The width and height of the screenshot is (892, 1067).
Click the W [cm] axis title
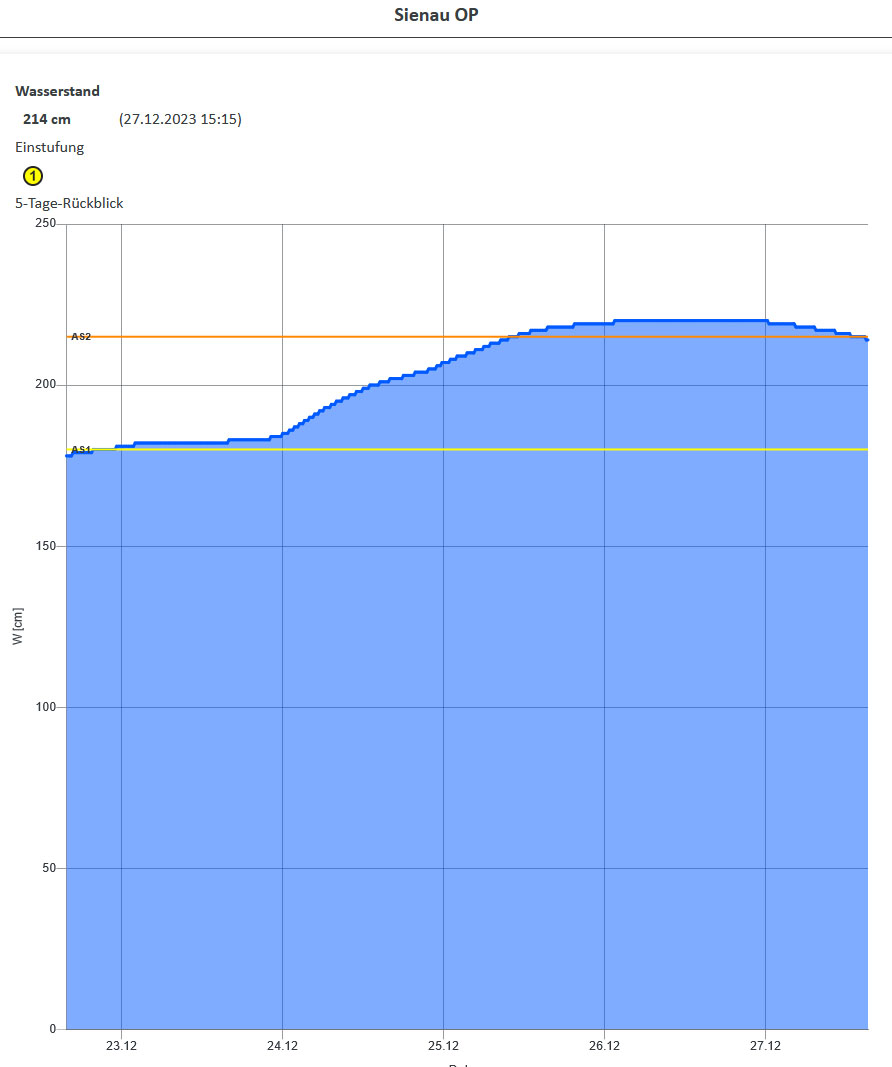click(x=18, y=626)
